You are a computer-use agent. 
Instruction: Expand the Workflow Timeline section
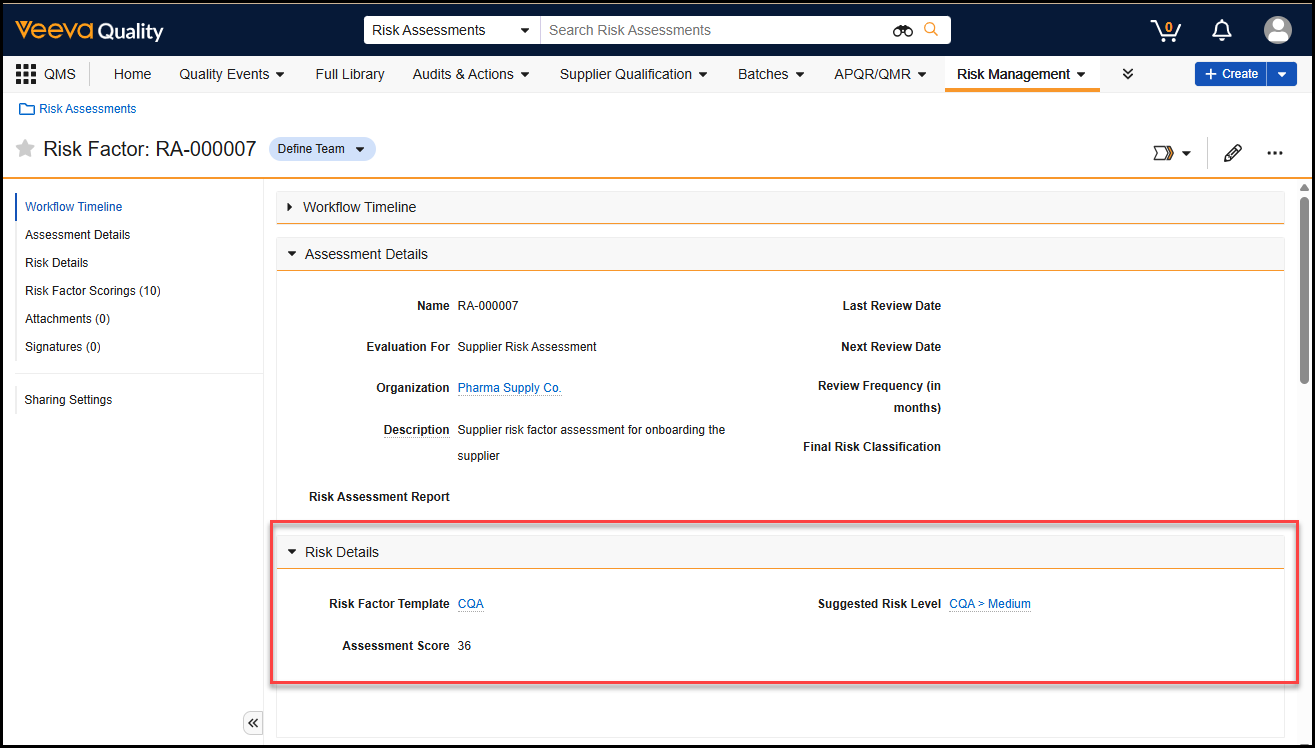tap(290, 207)
